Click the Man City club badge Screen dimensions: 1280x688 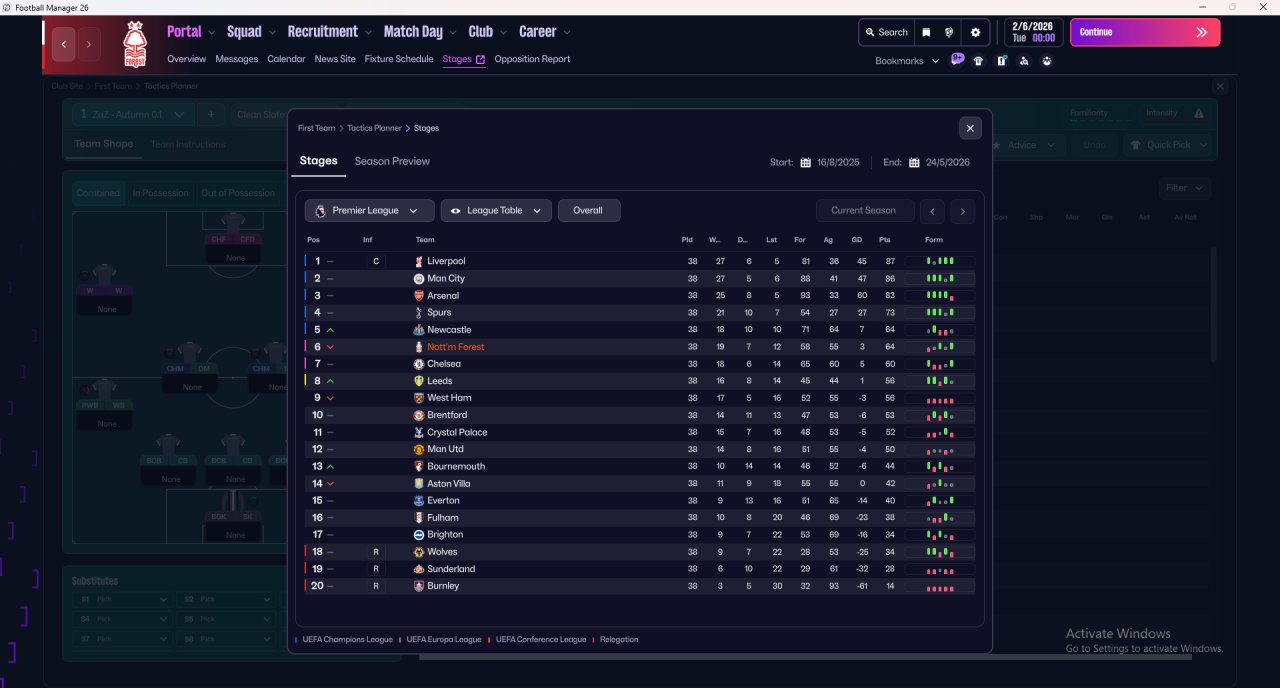tap(419, 278)
